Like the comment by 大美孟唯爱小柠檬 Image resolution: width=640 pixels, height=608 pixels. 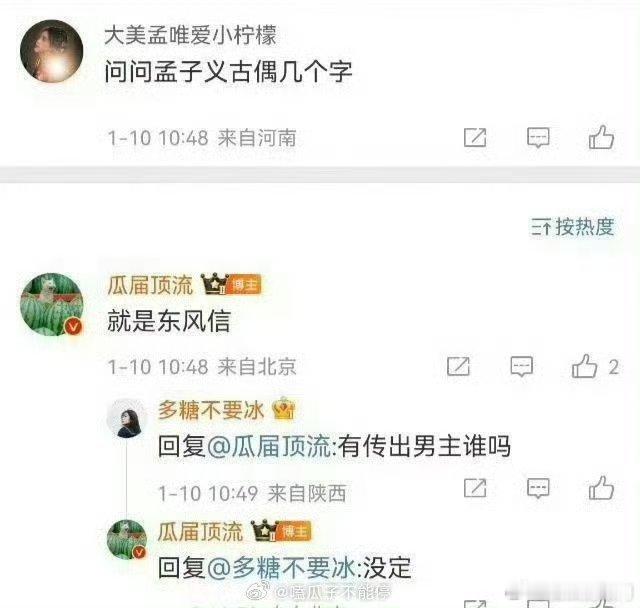(601, 137)
